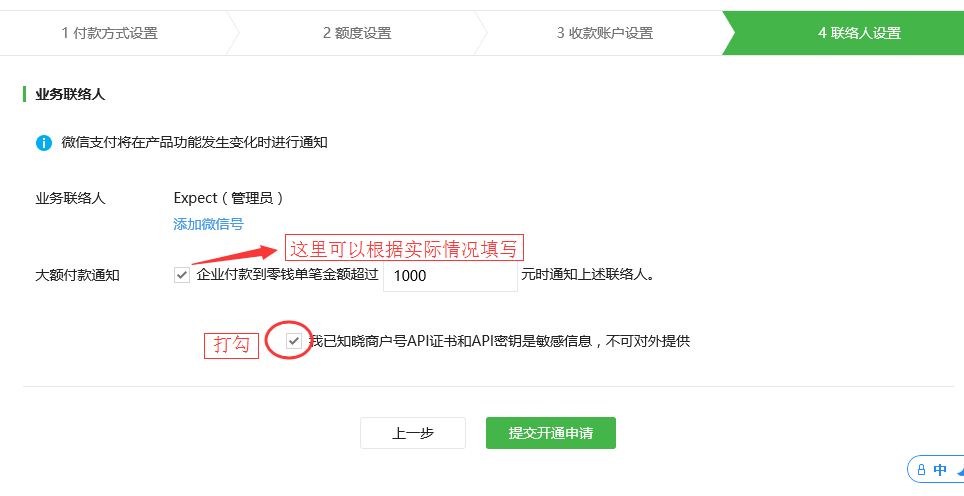Click the red 打勾 annotation label
The width and height of the screenshot is (964, 496).
231,345
